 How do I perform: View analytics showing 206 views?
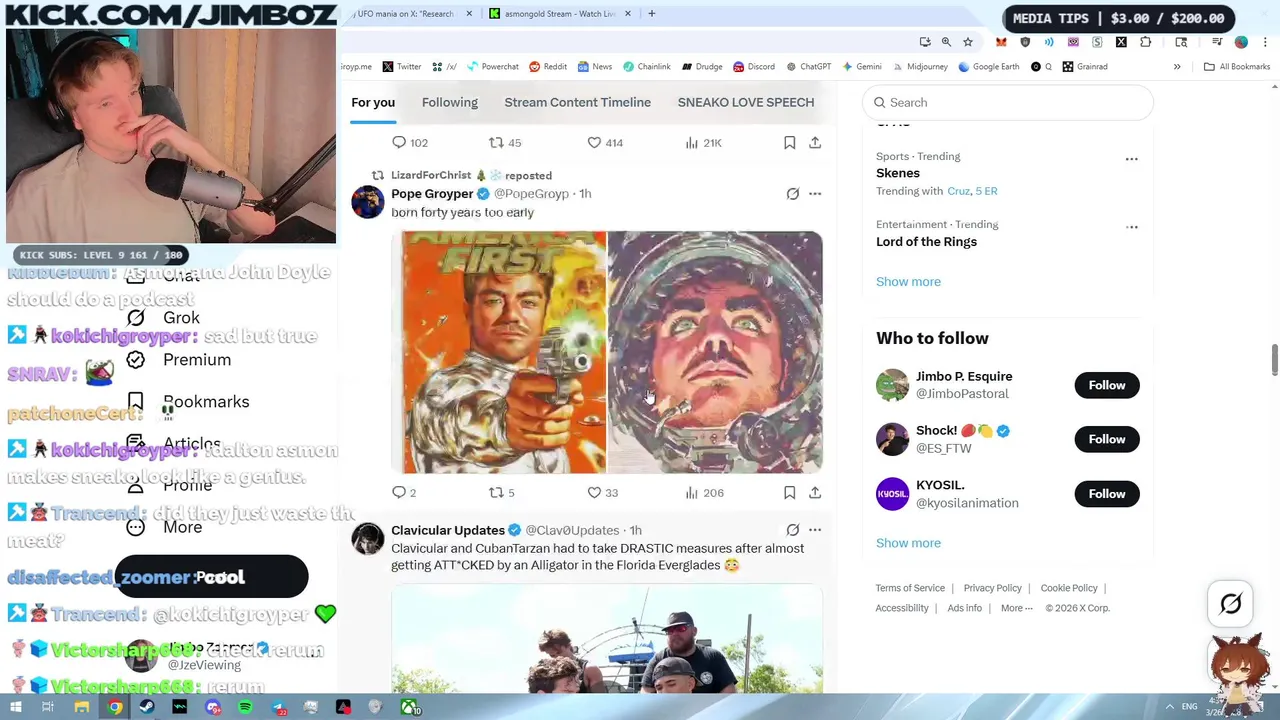click(x=703, y=492)
